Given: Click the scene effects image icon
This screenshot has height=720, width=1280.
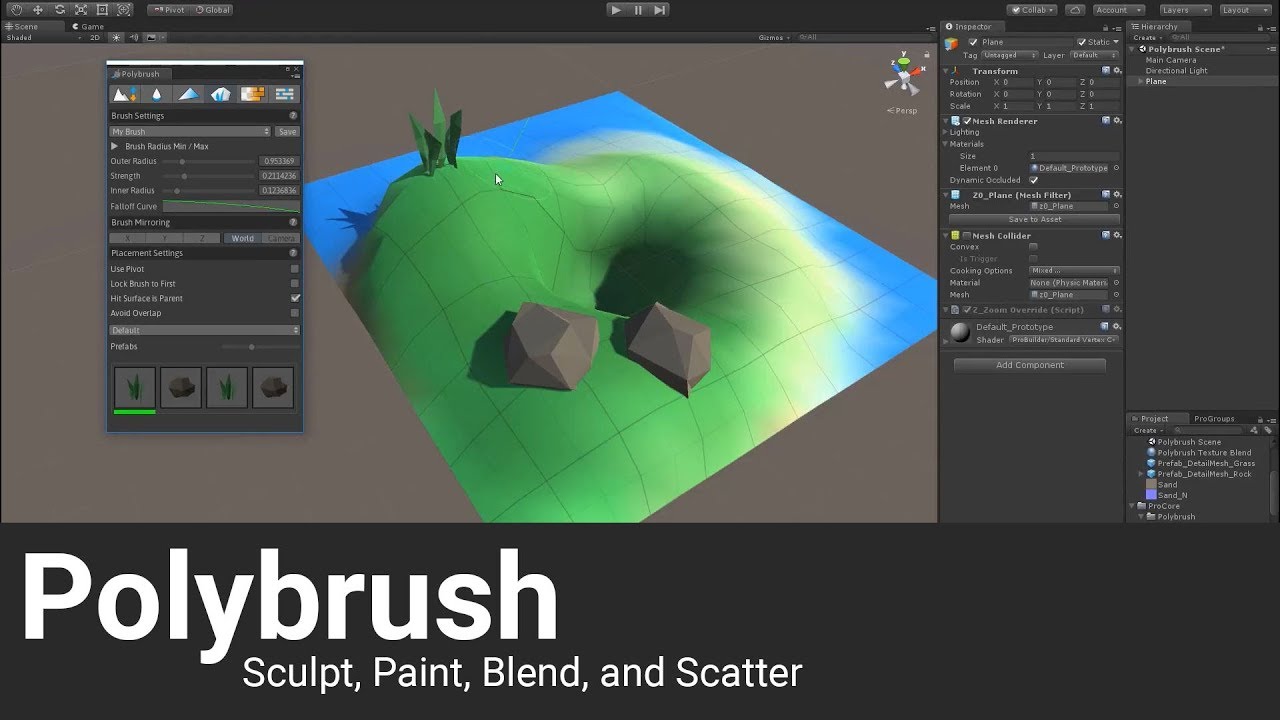Looking at the screenshot, I should (x=152, y=37).
